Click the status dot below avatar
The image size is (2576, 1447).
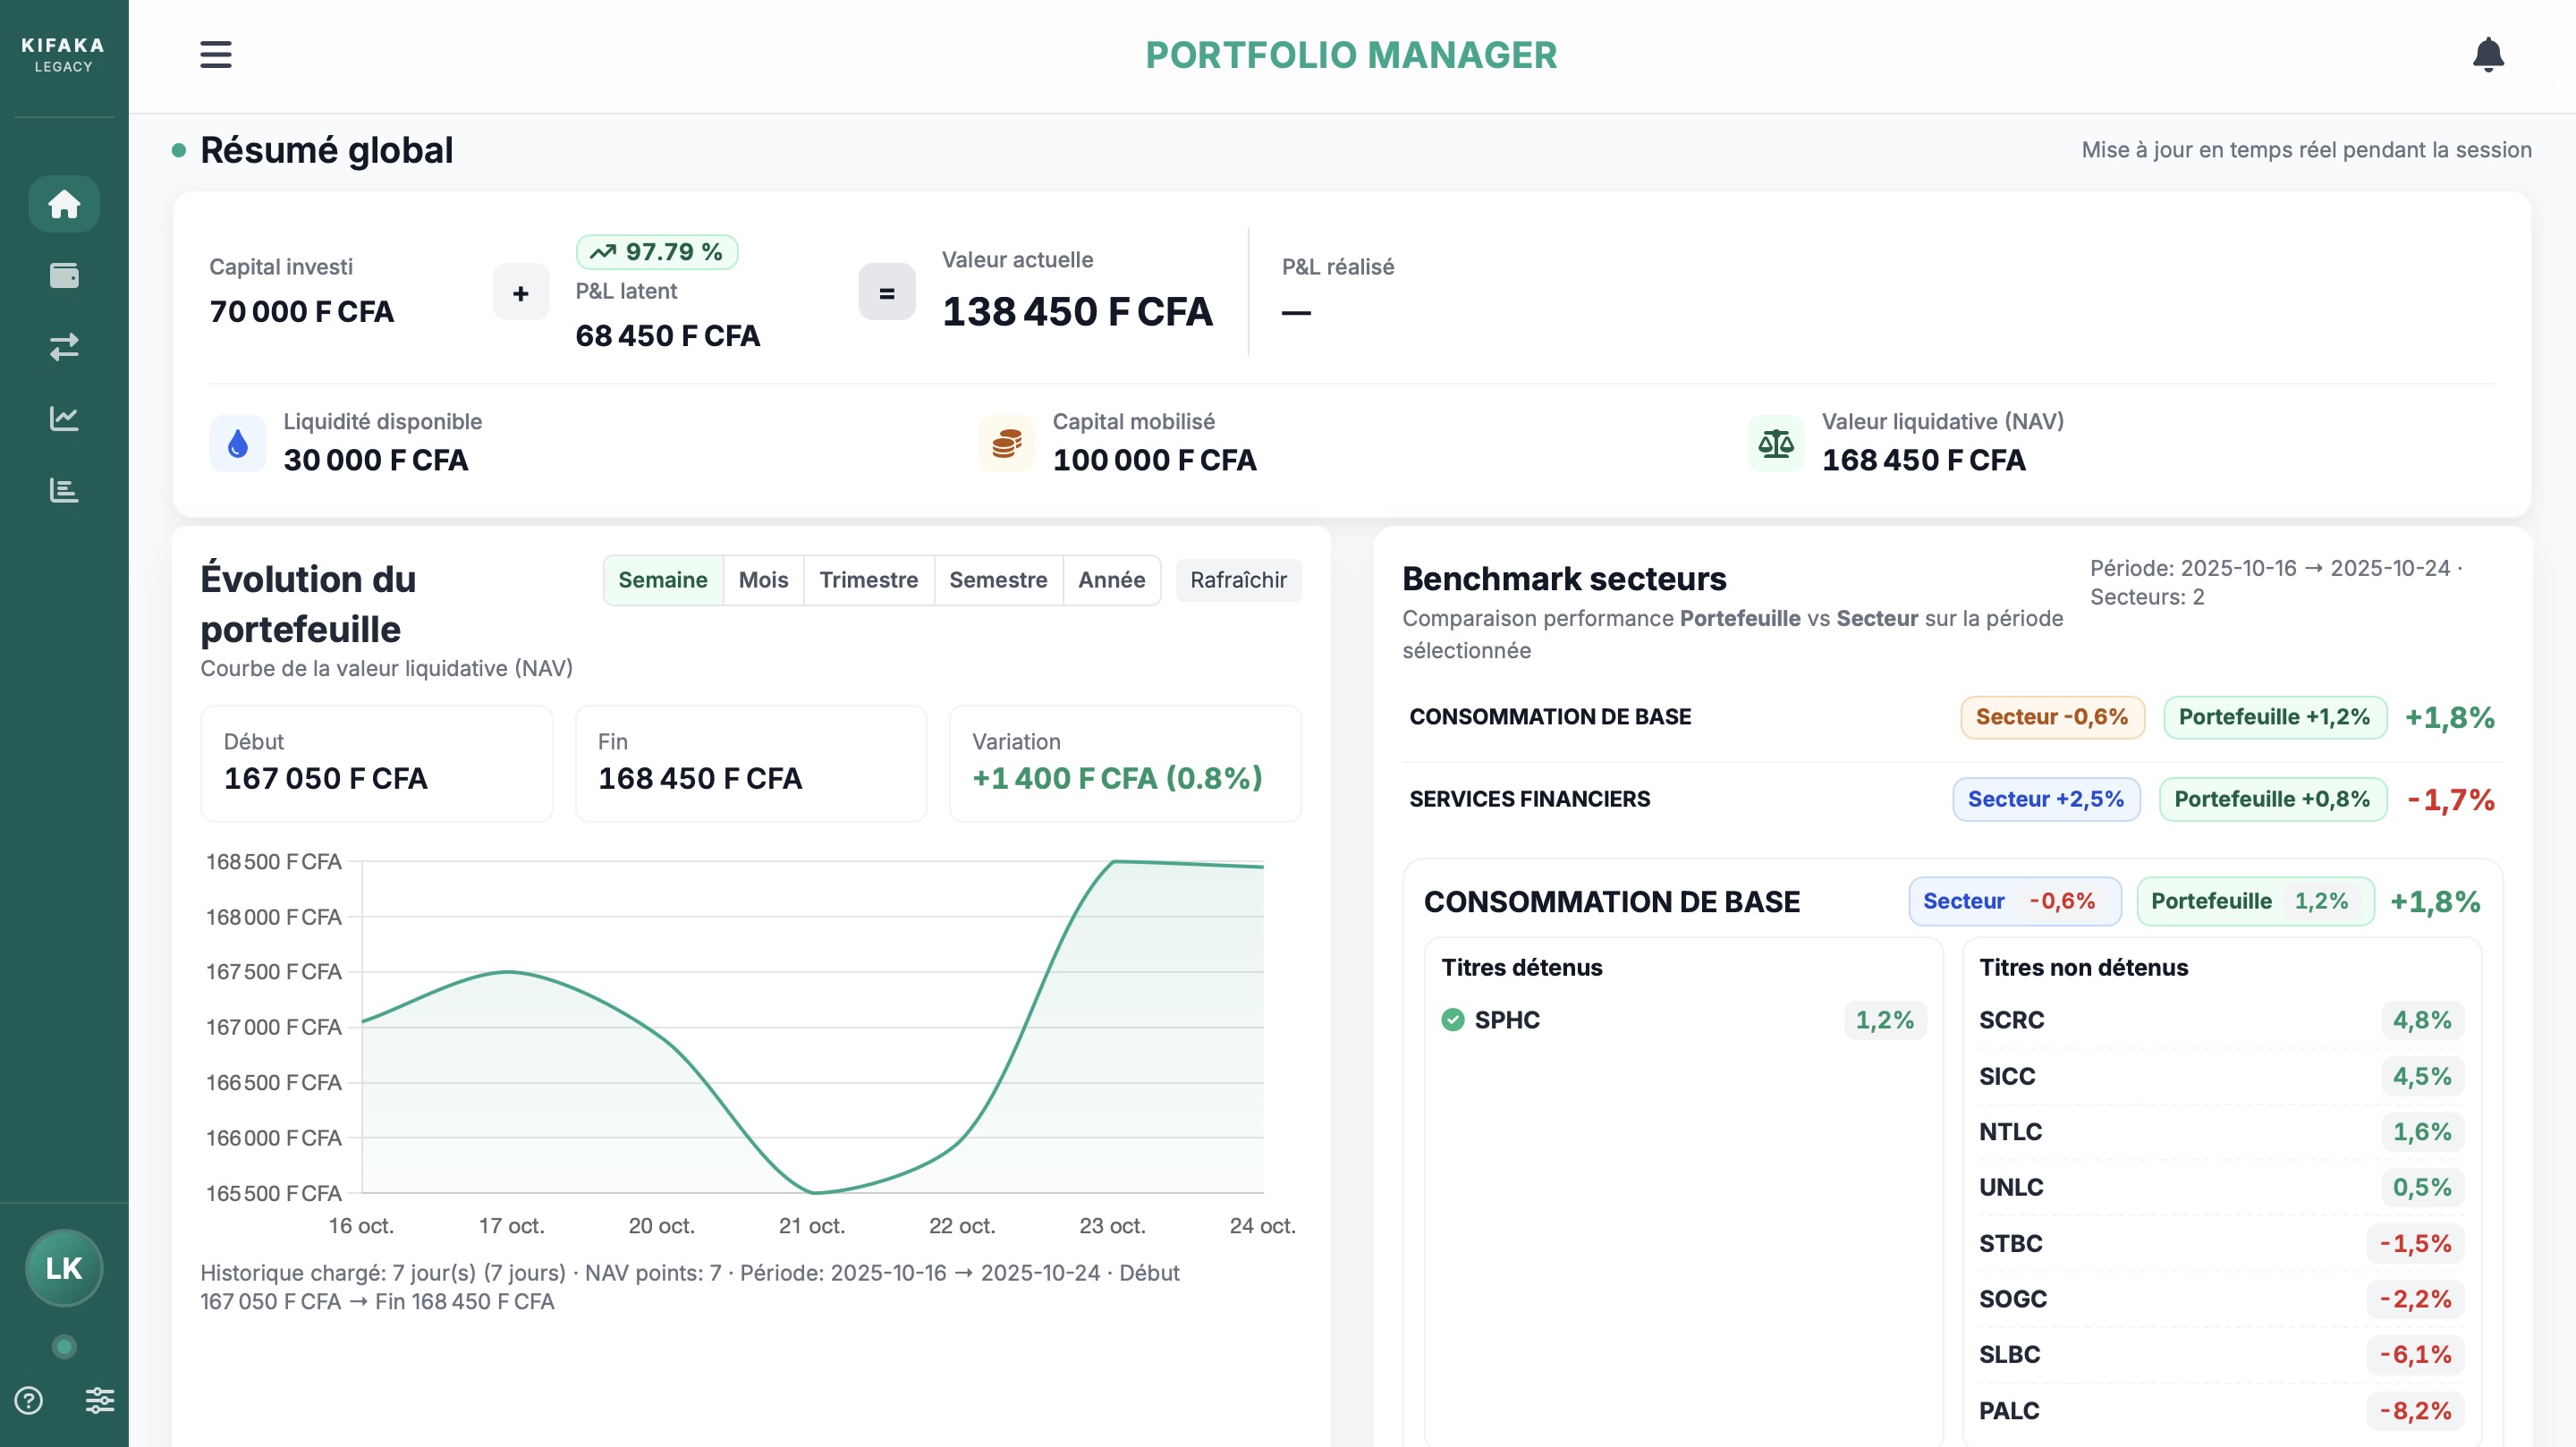pyautogui.click(x=64, y=1347)
